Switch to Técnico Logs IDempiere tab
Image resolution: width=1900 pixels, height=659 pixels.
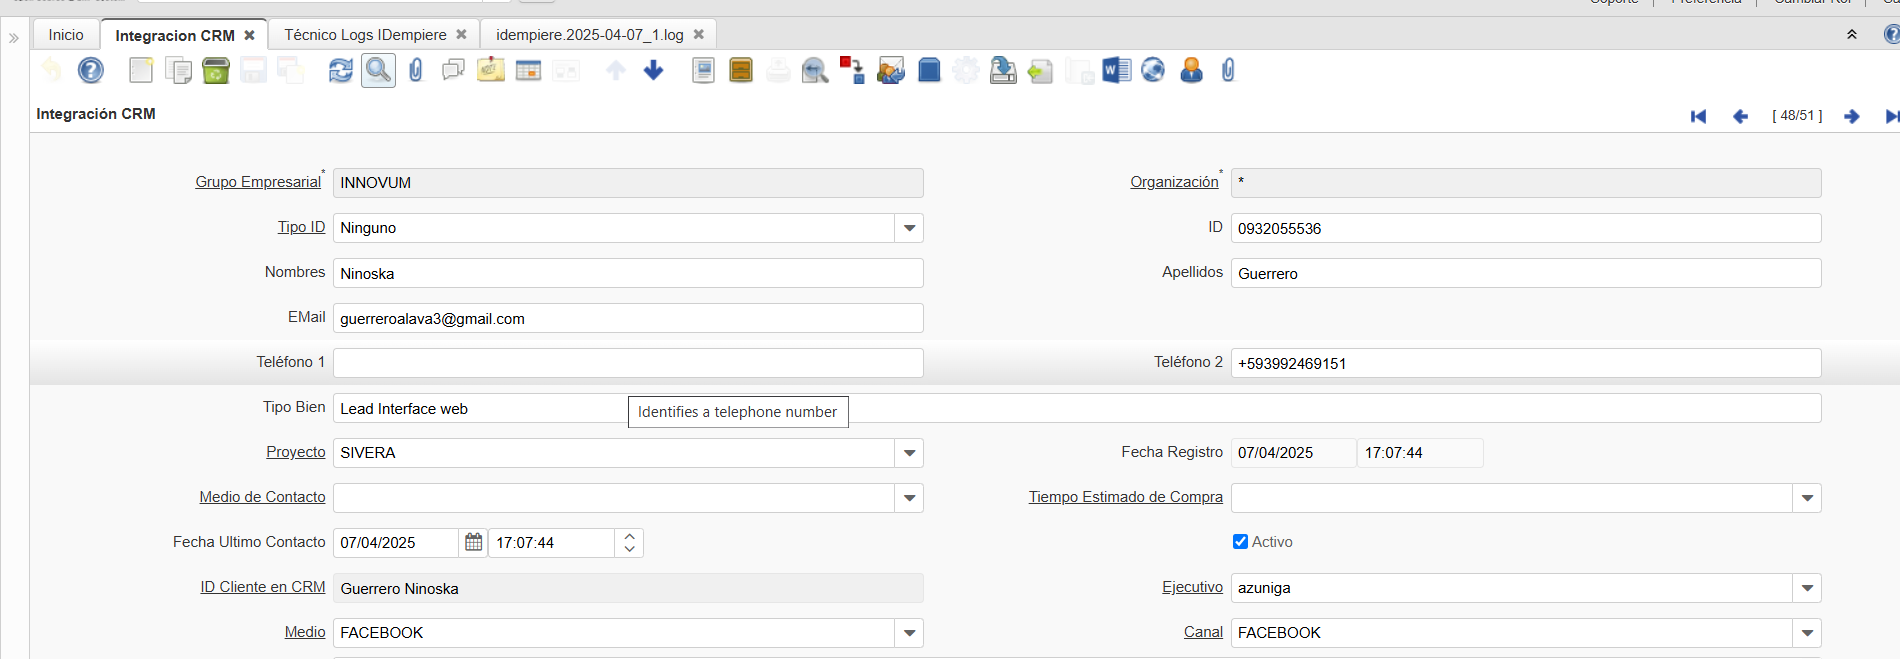coord(365,35)
